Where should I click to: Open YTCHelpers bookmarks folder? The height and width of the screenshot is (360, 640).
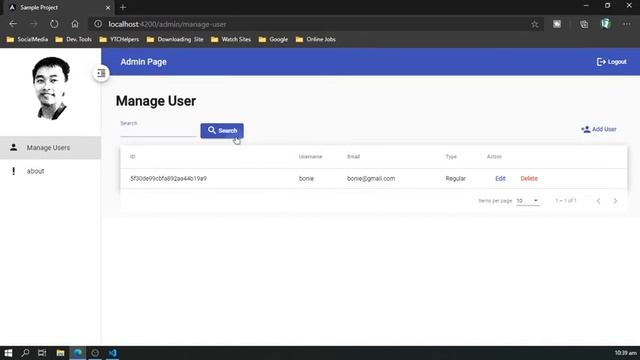coord(119,40)
